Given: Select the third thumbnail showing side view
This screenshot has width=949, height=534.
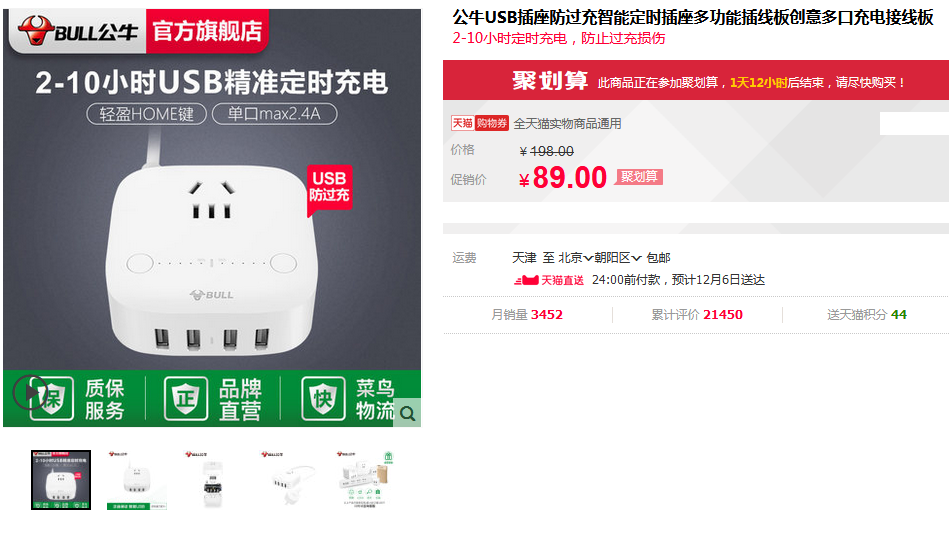Looking at the screenshot, I should 212,480.
